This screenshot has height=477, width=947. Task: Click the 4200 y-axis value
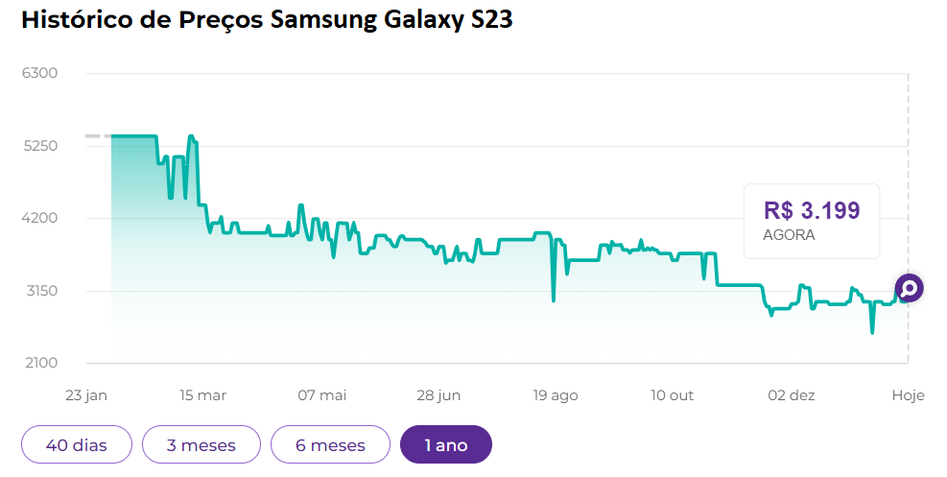point(40,218)
